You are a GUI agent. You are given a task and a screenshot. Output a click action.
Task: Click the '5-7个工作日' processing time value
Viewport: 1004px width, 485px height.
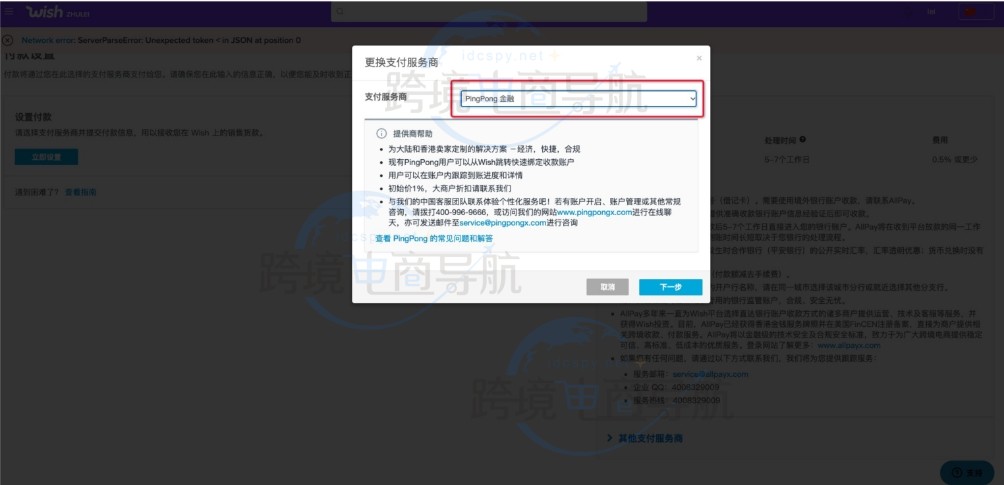(786, 159)
